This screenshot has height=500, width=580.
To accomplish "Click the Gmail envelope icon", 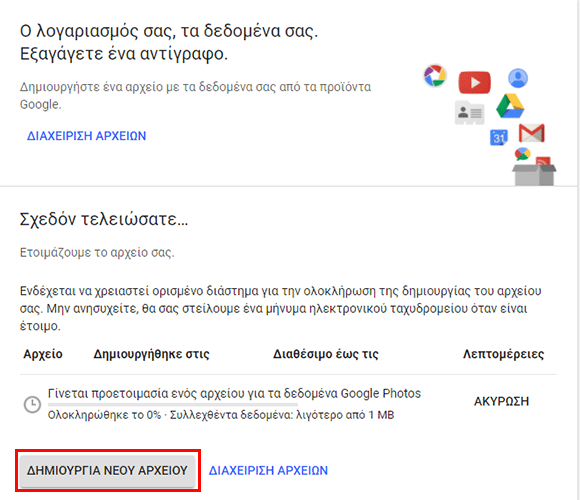I will tap(532, 133).
